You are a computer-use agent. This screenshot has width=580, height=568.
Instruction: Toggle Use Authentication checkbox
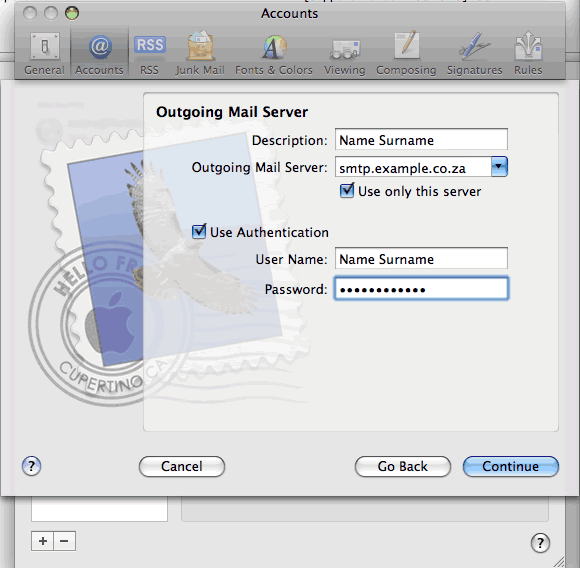[x=199, y=231]
